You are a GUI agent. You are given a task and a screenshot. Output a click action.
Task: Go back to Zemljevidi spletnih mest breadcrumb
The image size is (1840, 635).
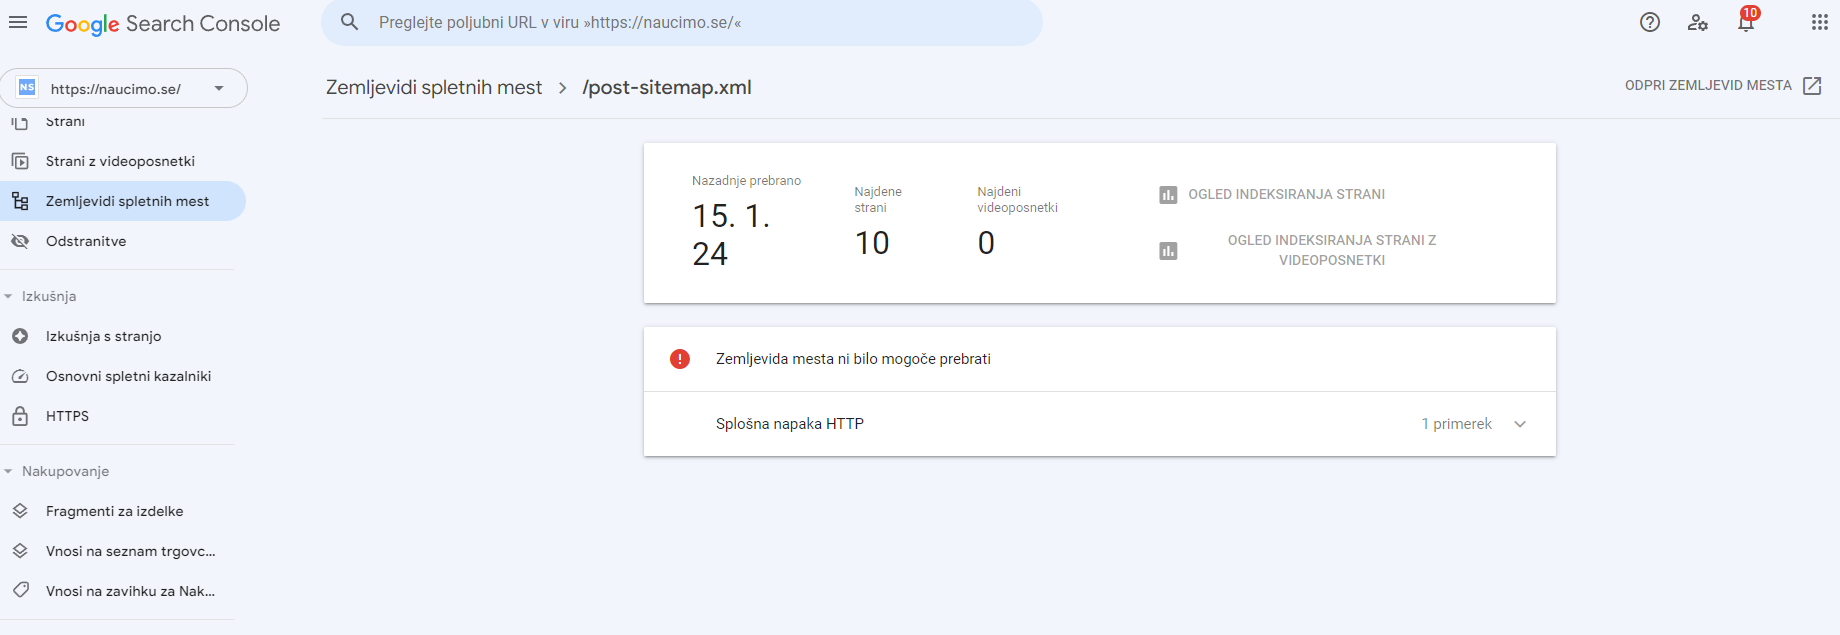tap(434, 87)
